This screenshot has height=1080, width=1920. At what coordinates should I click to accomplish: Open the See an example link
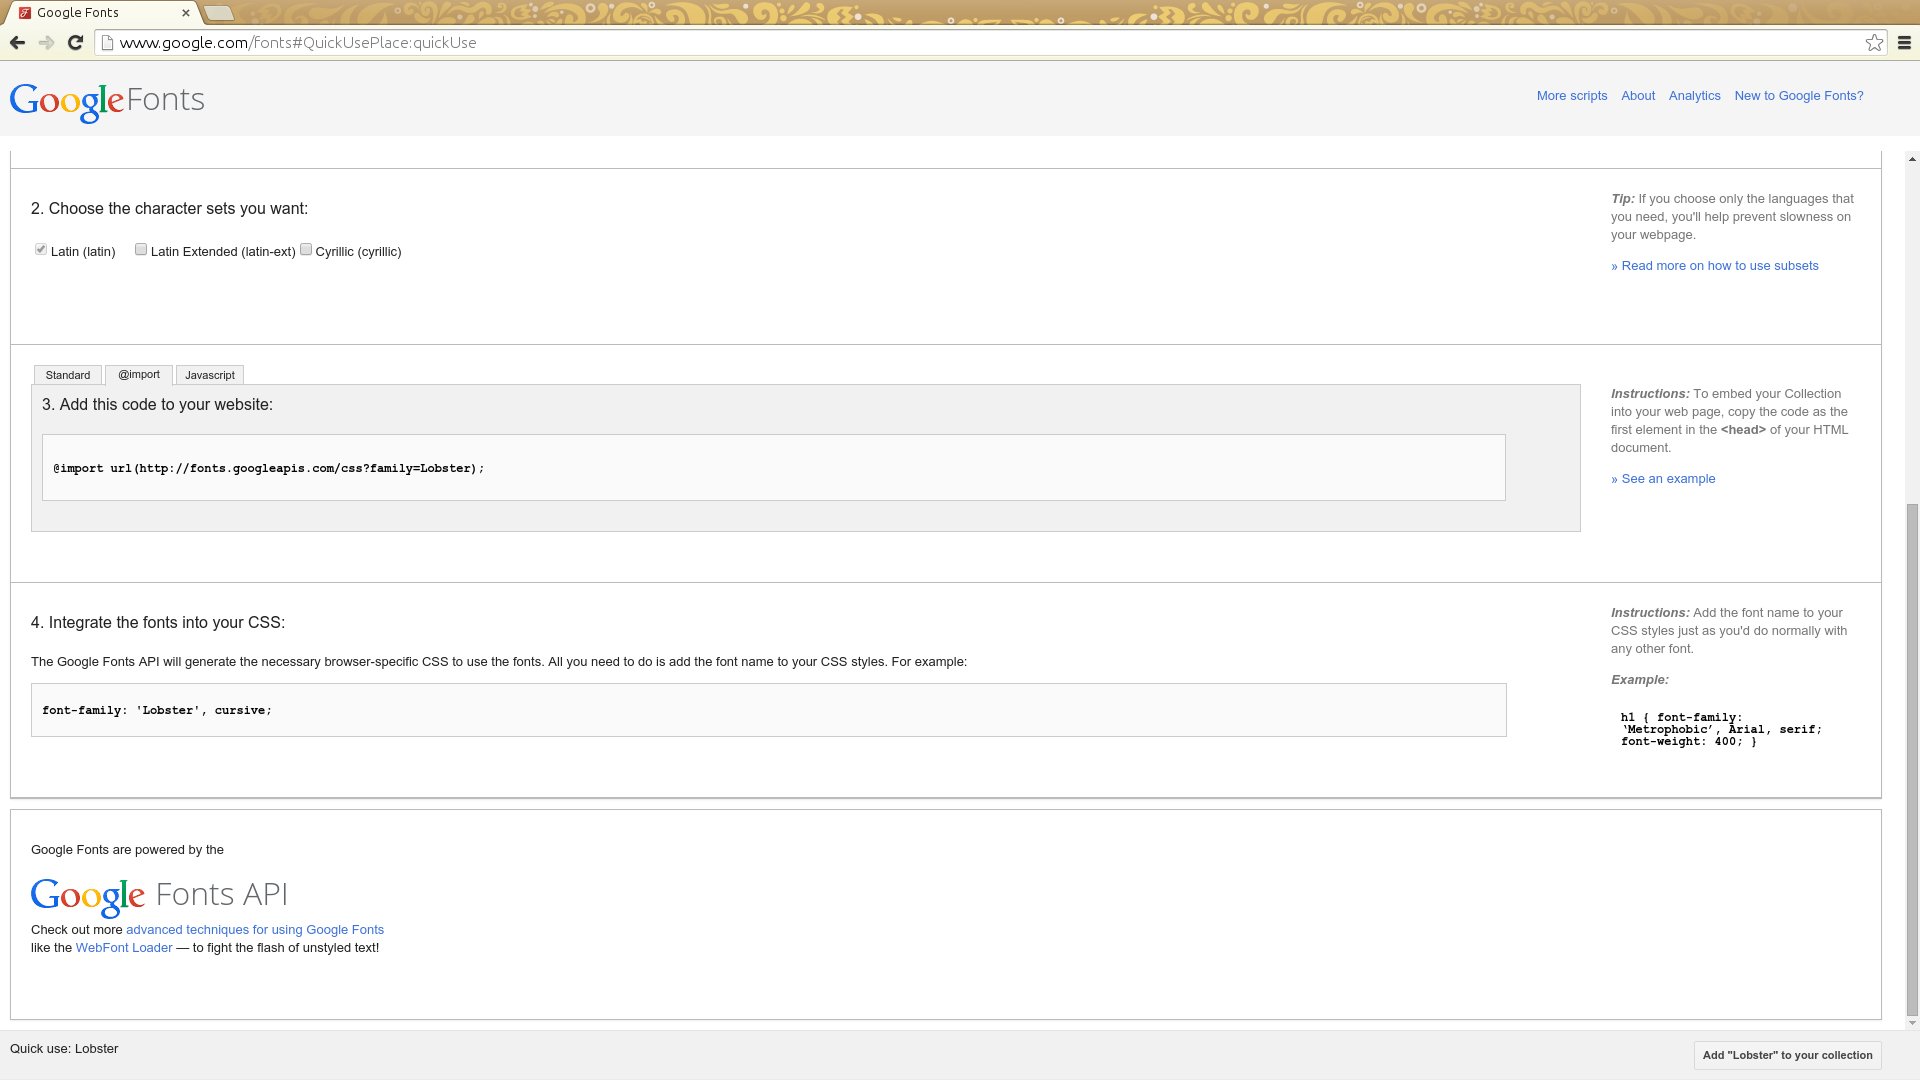(x=1663, y=479)
